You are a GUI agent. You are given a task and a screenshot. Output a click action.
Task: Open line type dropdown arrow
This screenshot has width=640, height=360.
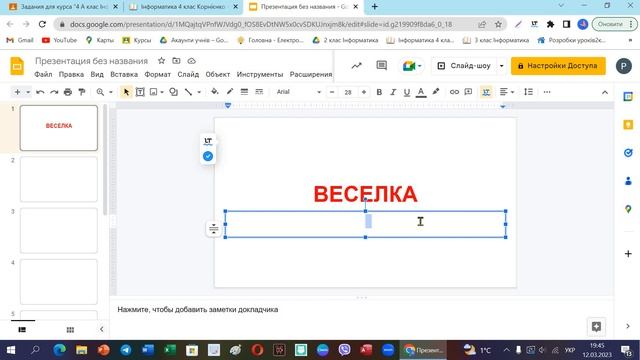pyautogui.click(x=199, y=92)
